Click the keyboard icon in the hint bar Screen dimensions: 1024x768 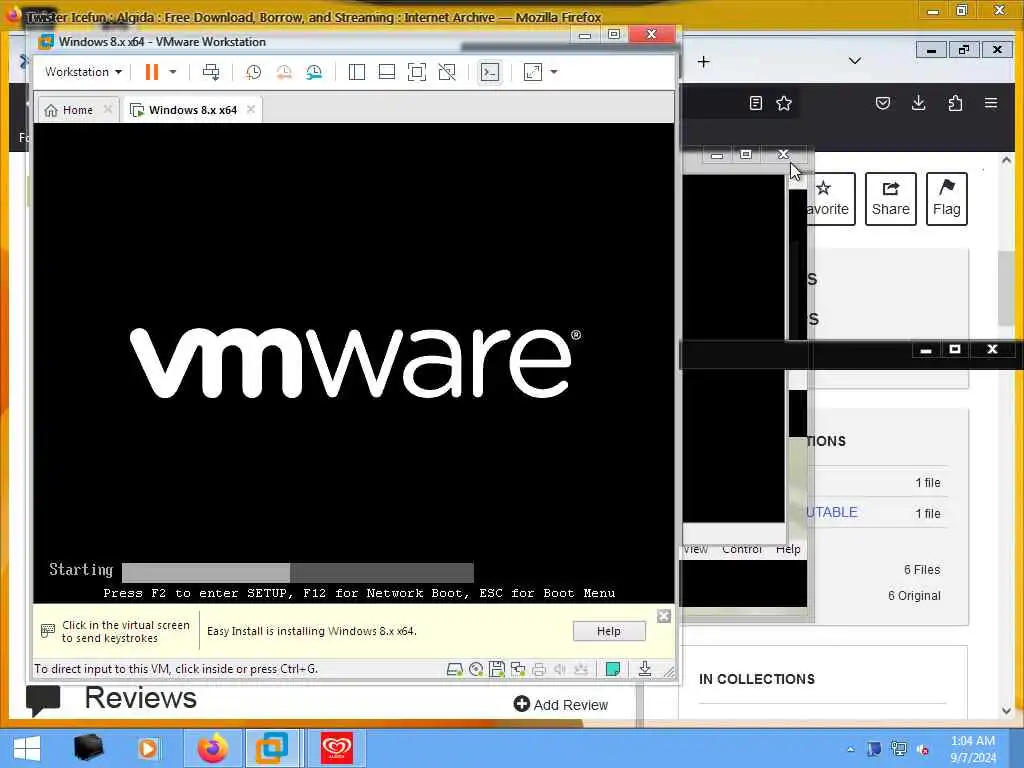pos(48,631)
